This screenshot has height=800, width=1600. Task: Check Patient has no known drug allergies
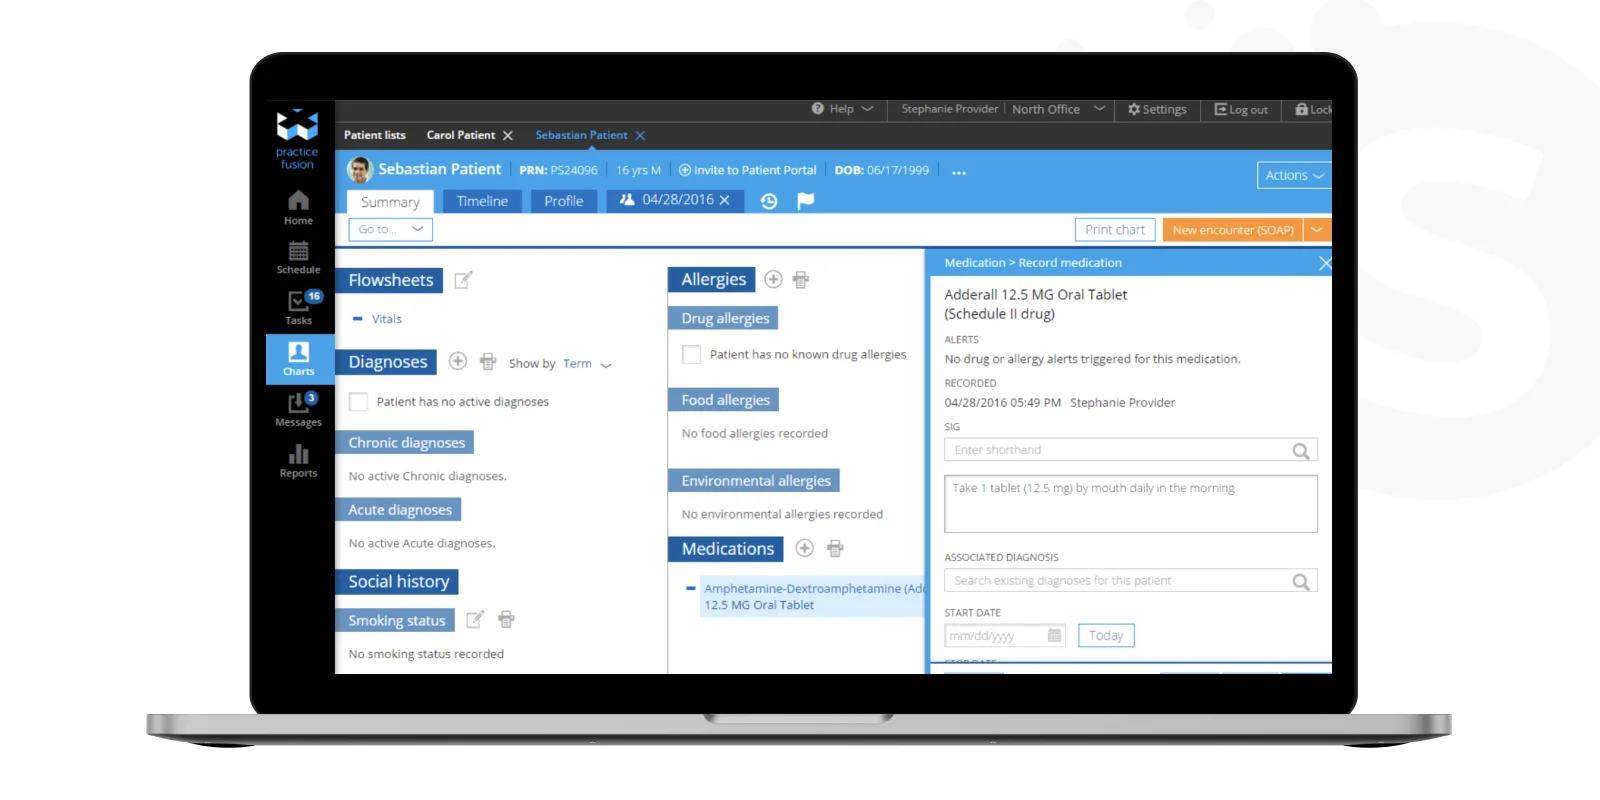691,355
